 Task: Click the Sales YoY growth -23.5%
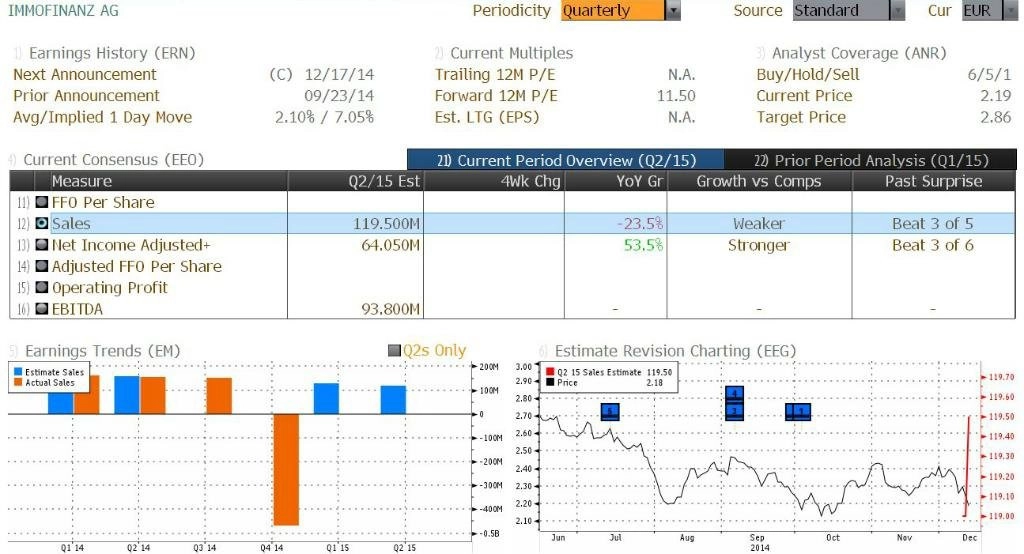tap(640, 223)
